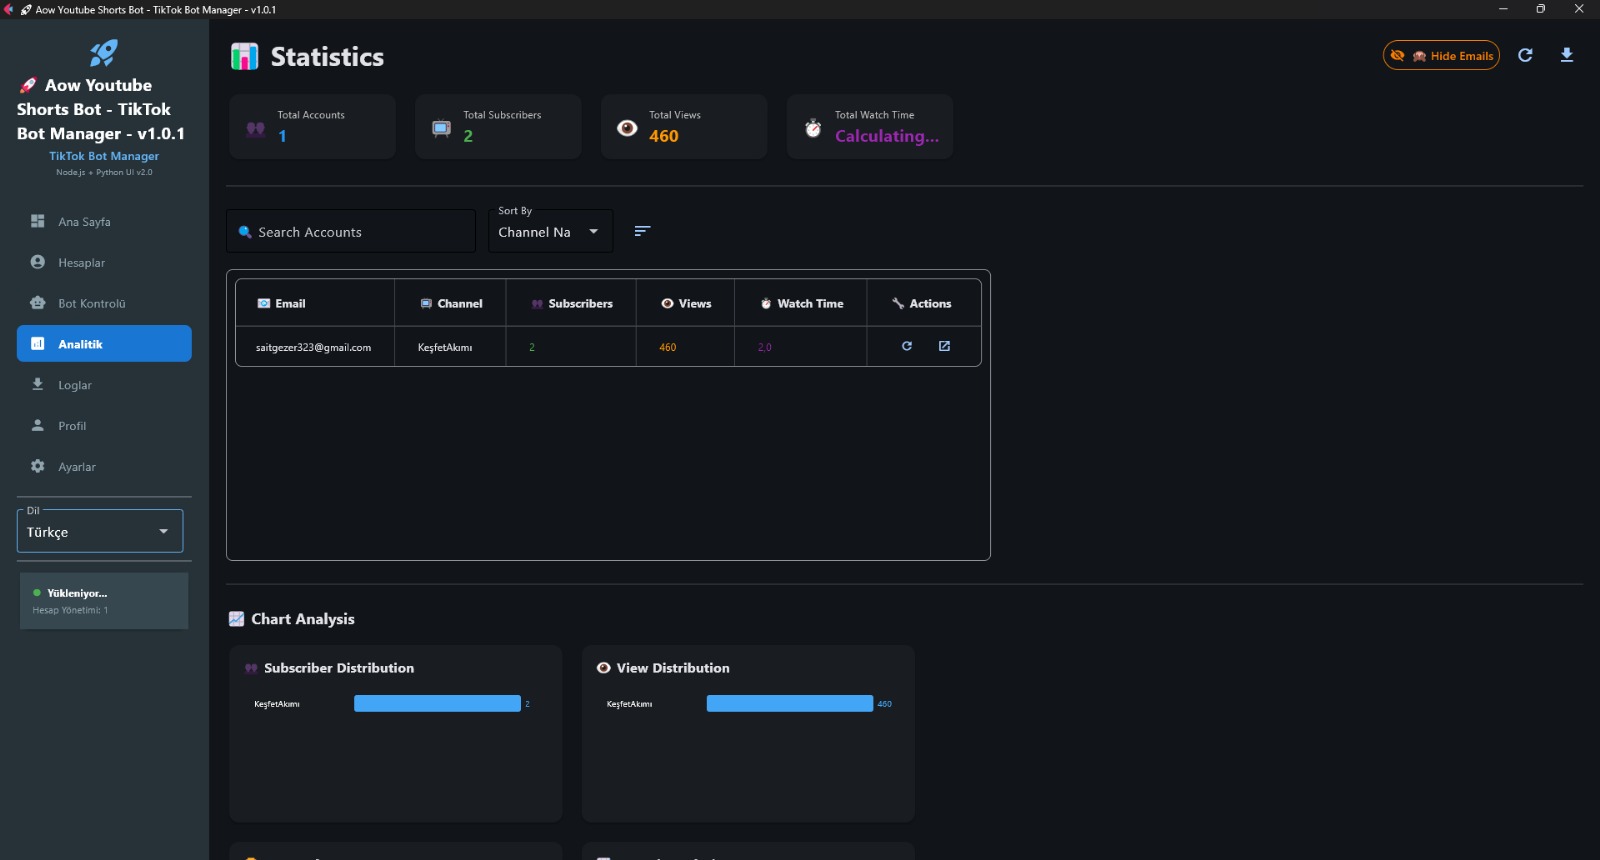Click the refresh icon in the header
Image resolution: width=1600 pixels, height=860 pixels.
[x=1525, y=55]
